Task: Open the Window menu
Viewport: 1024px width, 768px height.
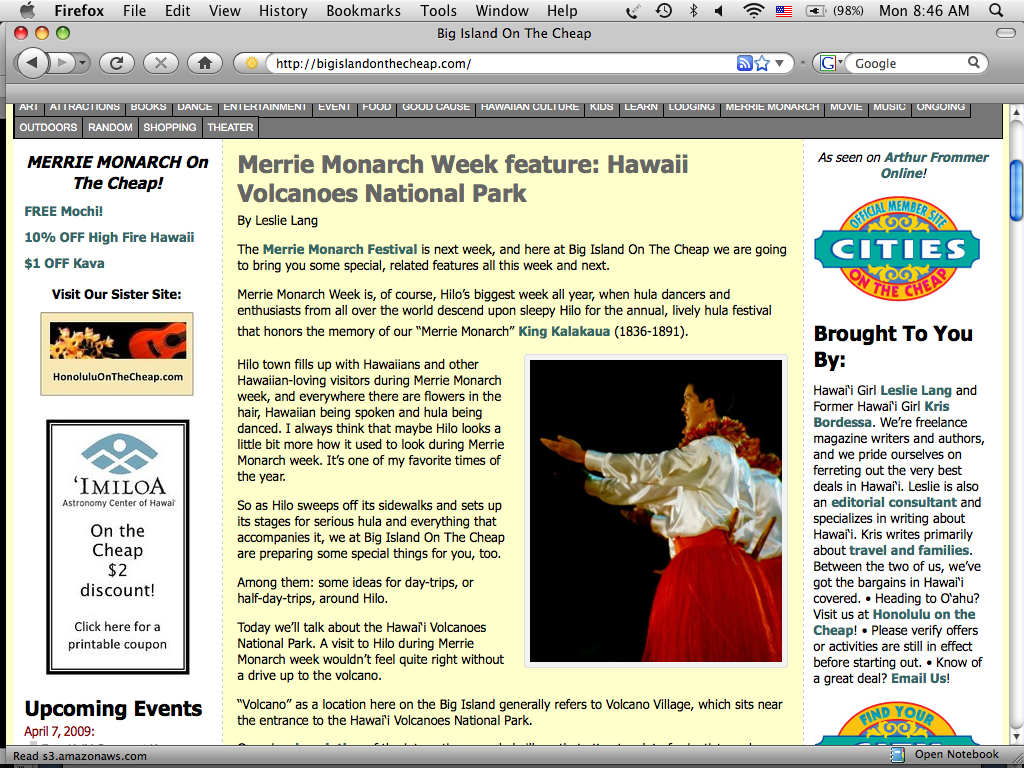Action: (502, 10)
